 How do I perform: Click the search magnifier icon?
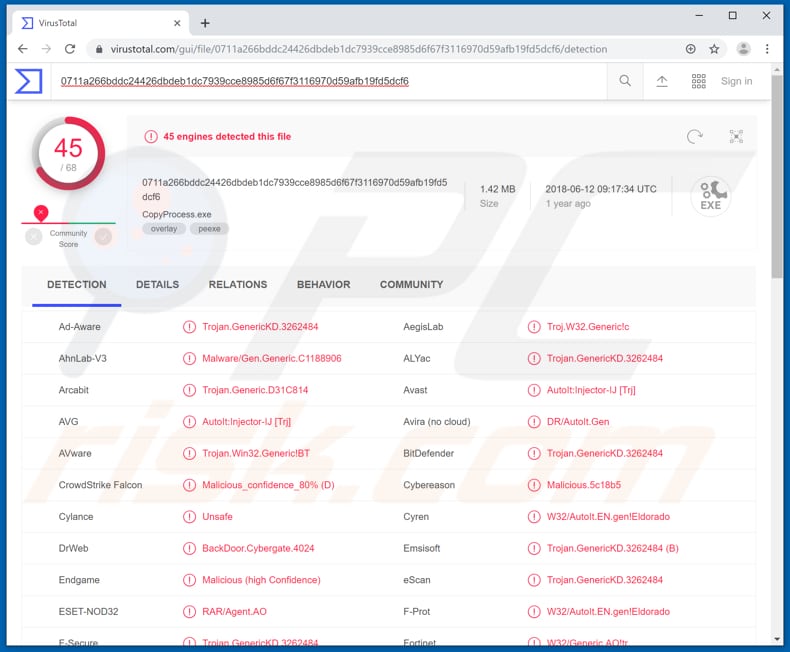[x=625, y=81]
